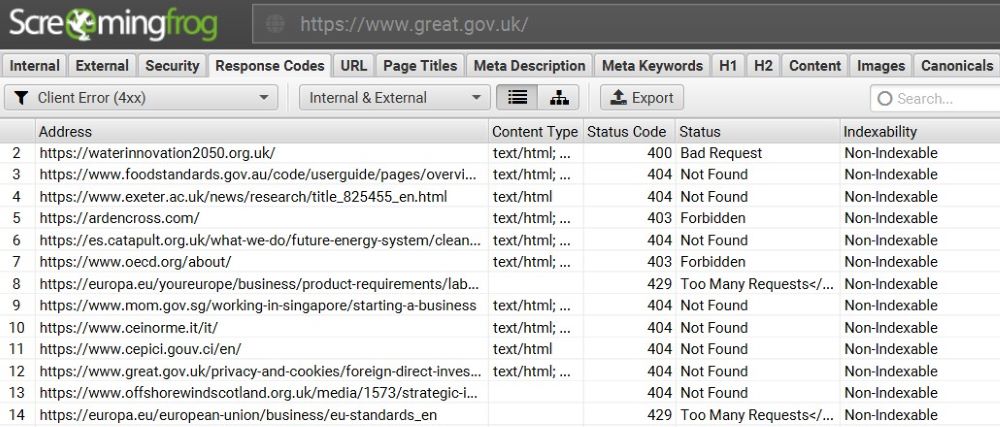Sort by Status Code column header

[629, 131]
